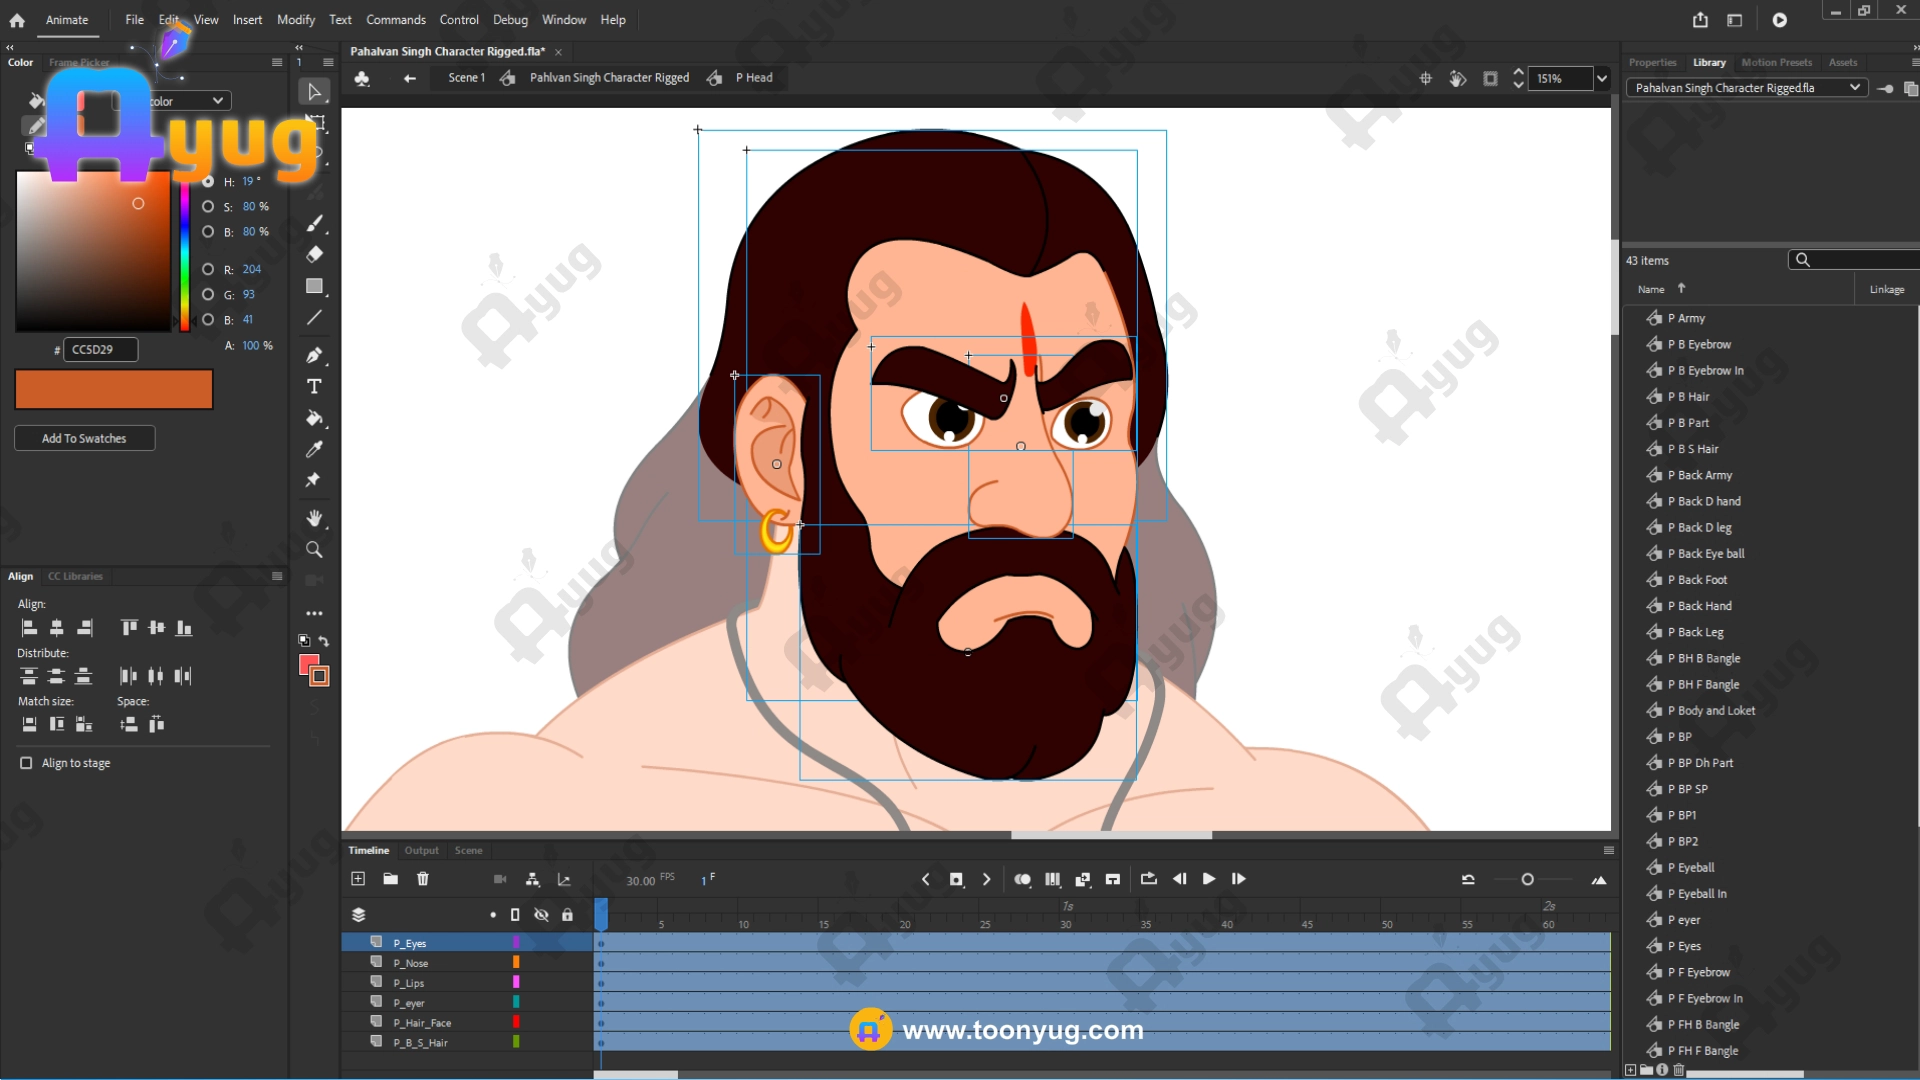Viewport: 1920px width, 1080px height.
Task: Open the color type dropdown
Action: (217, 101)
